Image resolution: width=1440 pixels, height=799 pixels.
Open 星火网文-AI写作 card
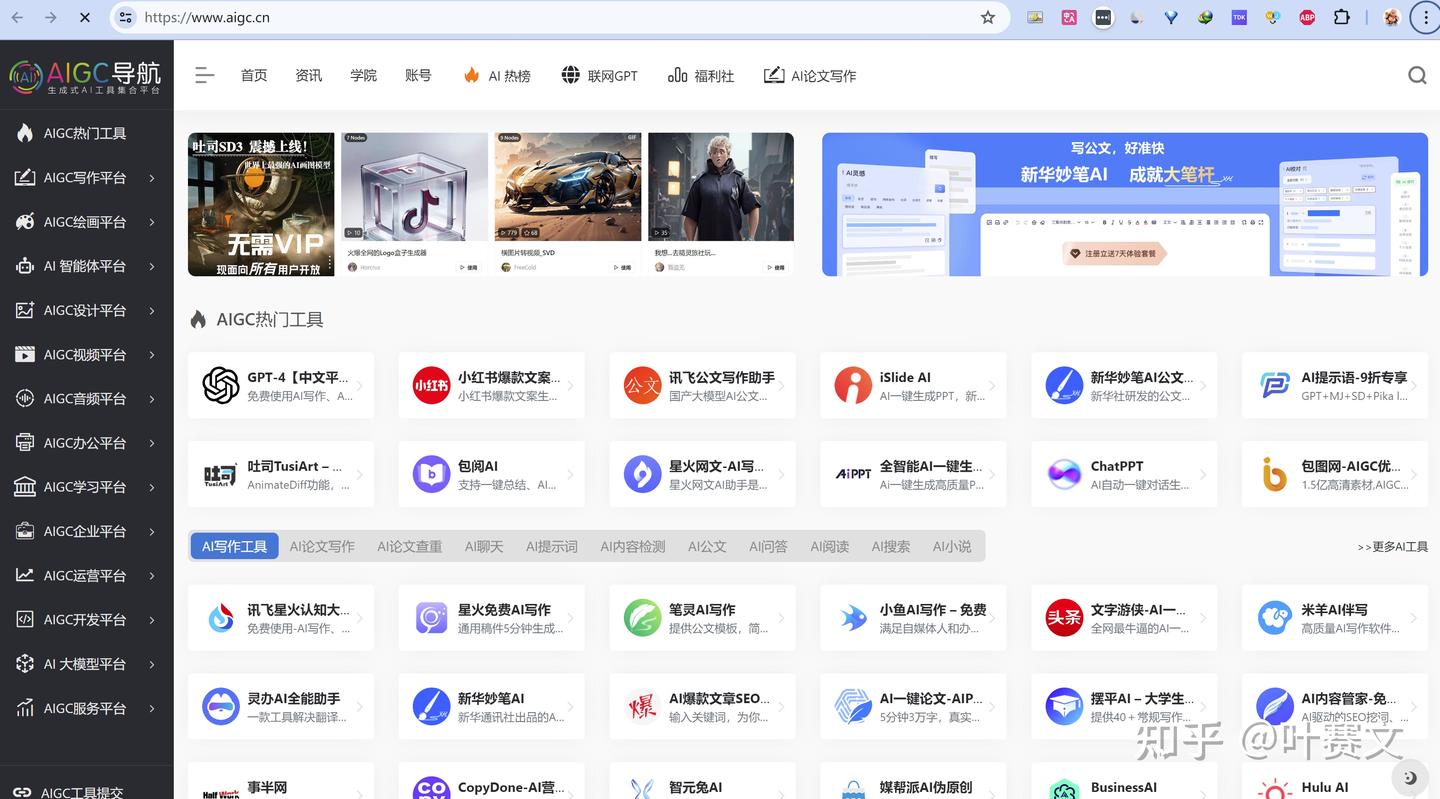coord(702,474)
